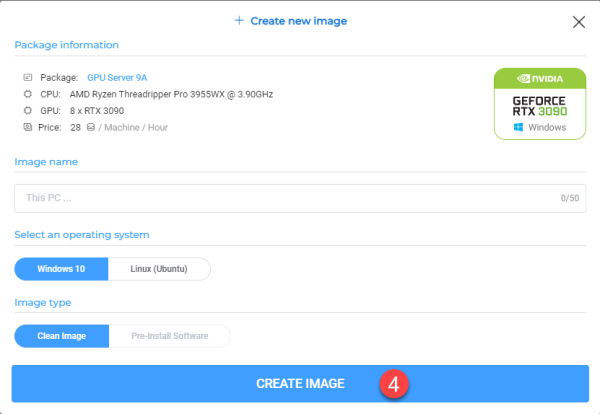Click the credit coin icon after 28
The height and width of the screenshot is (414, 600).
click(91, 128)
